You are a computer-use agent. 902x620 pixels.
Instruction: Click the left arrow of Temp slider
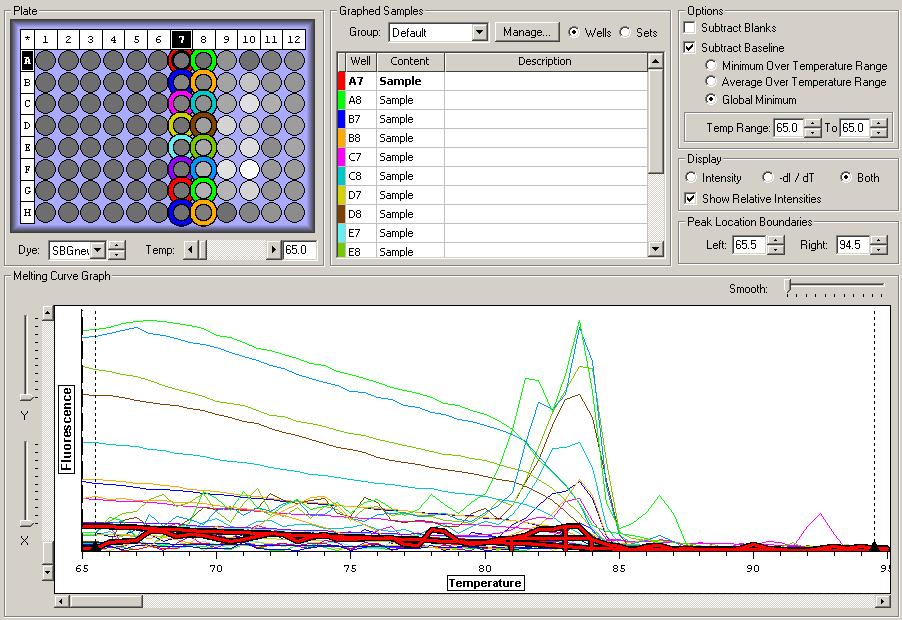(191, 250)
